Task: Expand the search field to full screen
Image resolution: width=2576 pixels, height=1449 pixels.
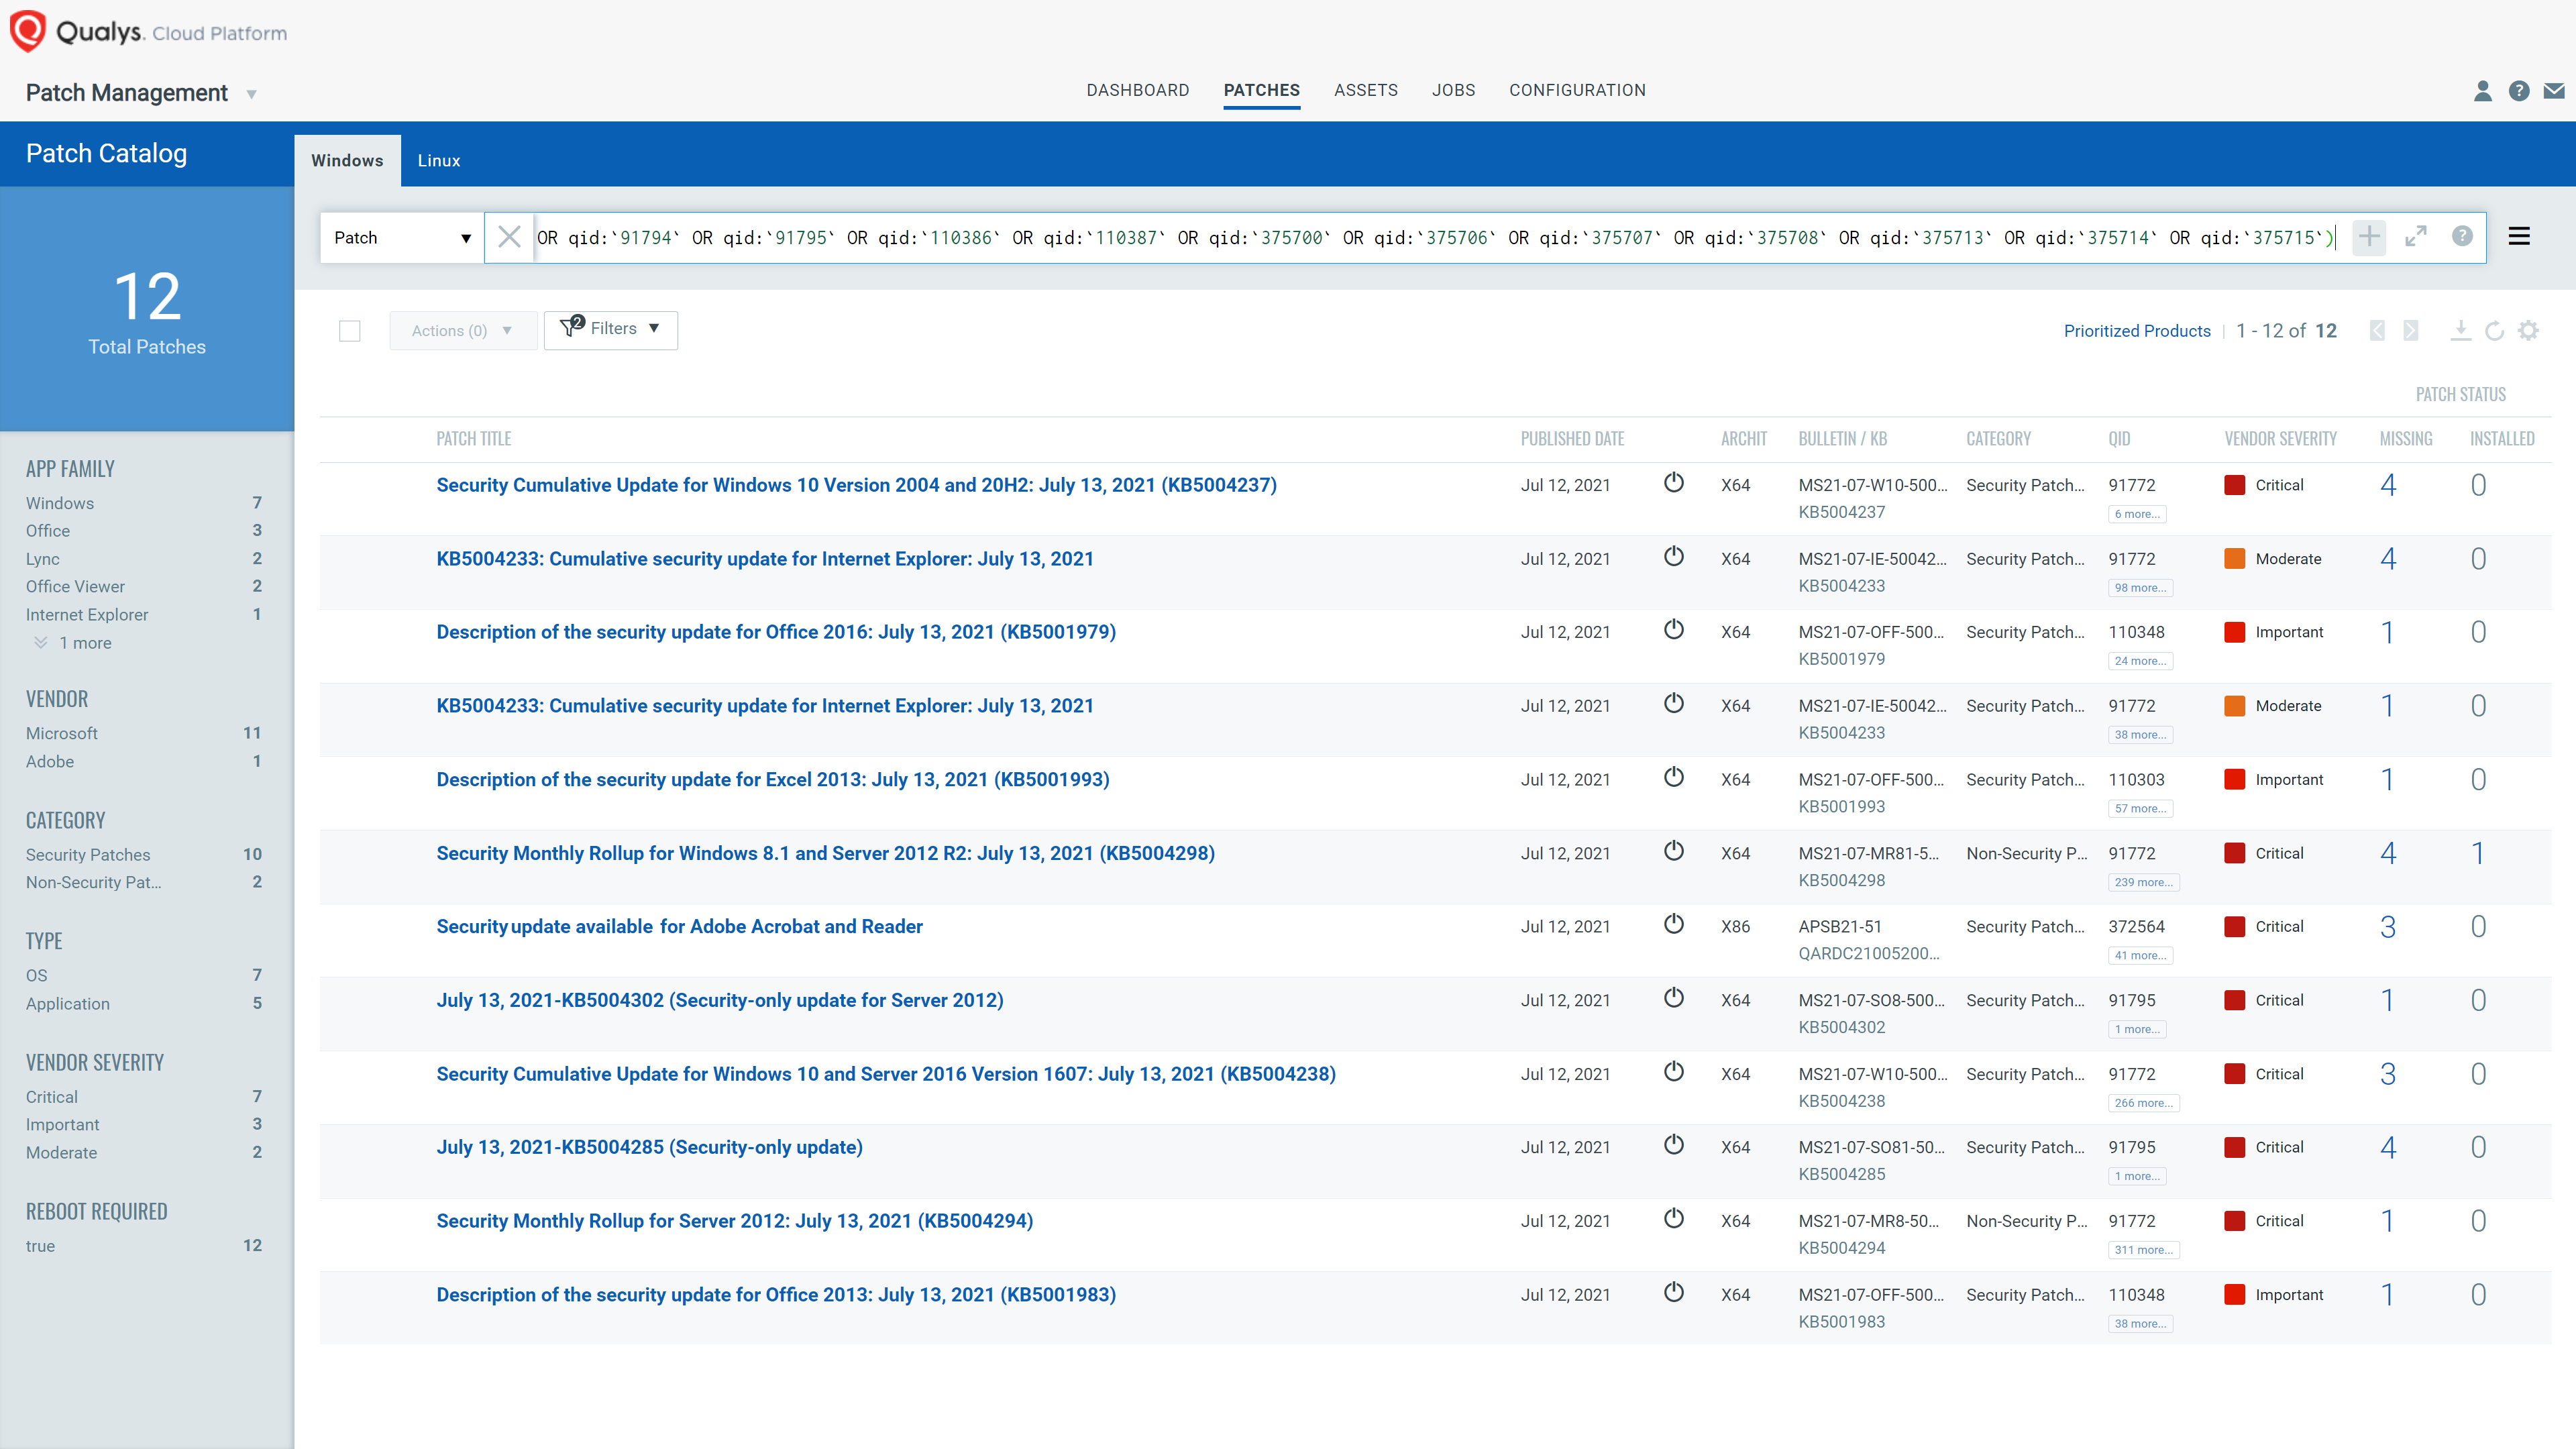Action: (2417, 237)
